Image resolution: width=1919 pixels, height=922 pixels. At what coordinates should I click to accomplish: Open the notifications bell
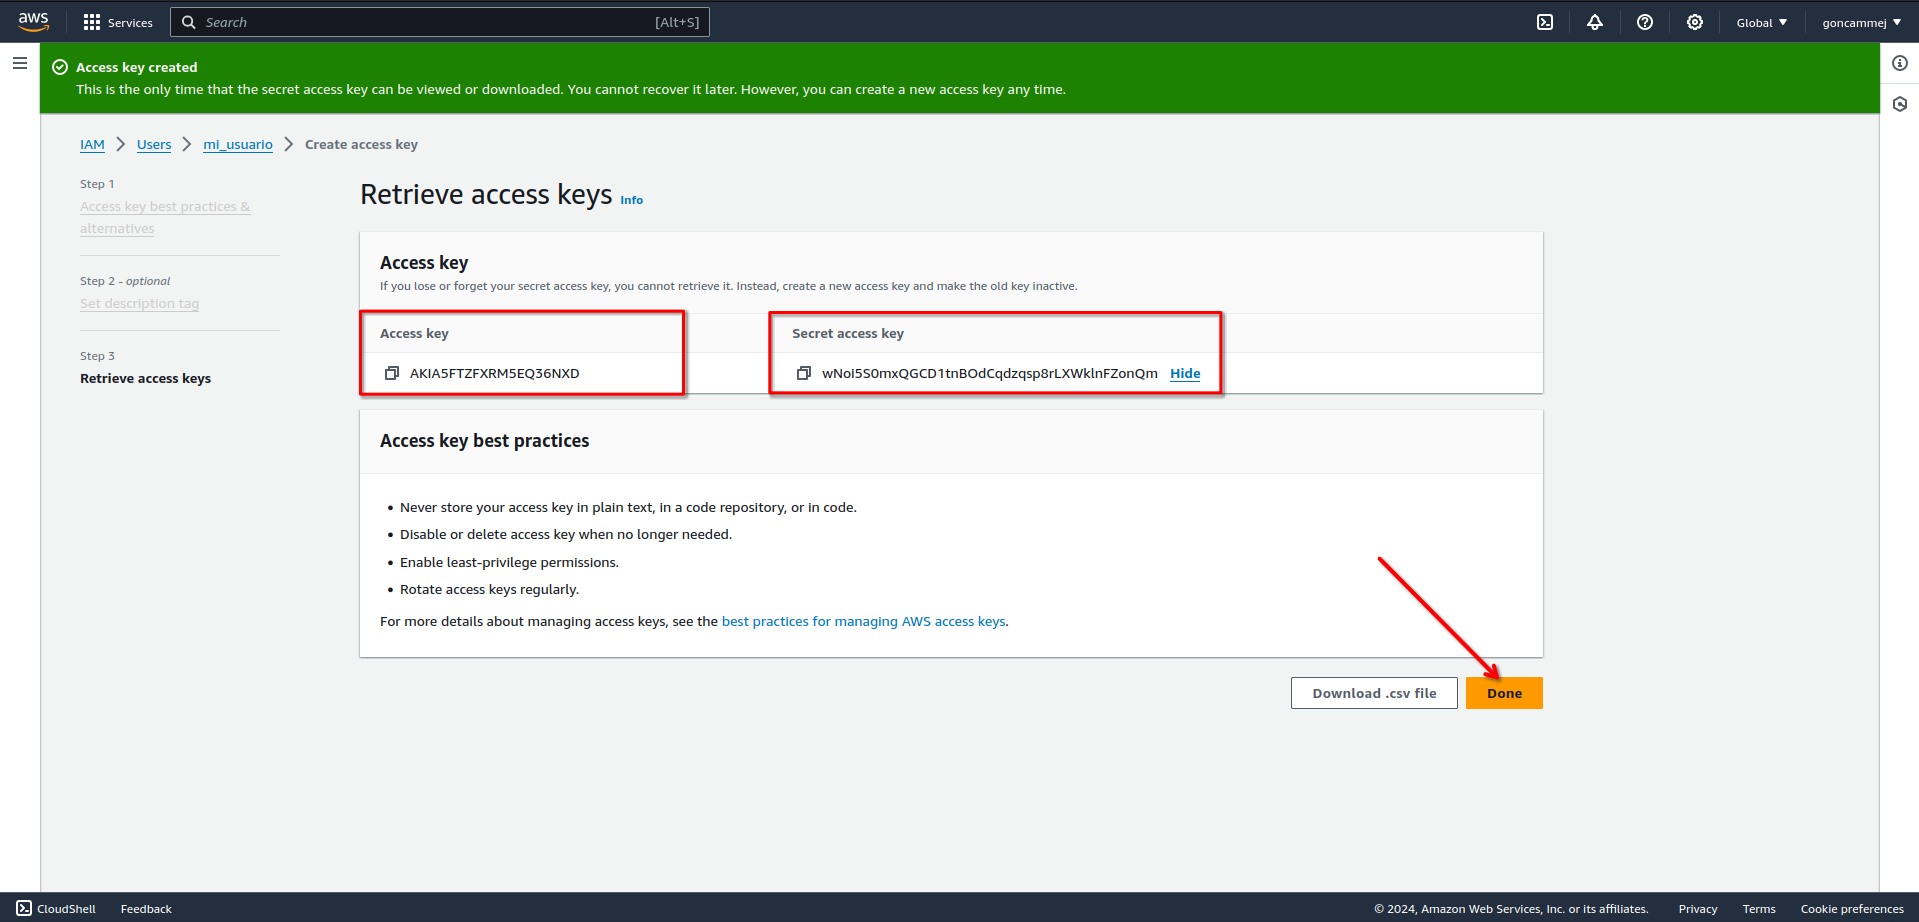(1595, 22)
